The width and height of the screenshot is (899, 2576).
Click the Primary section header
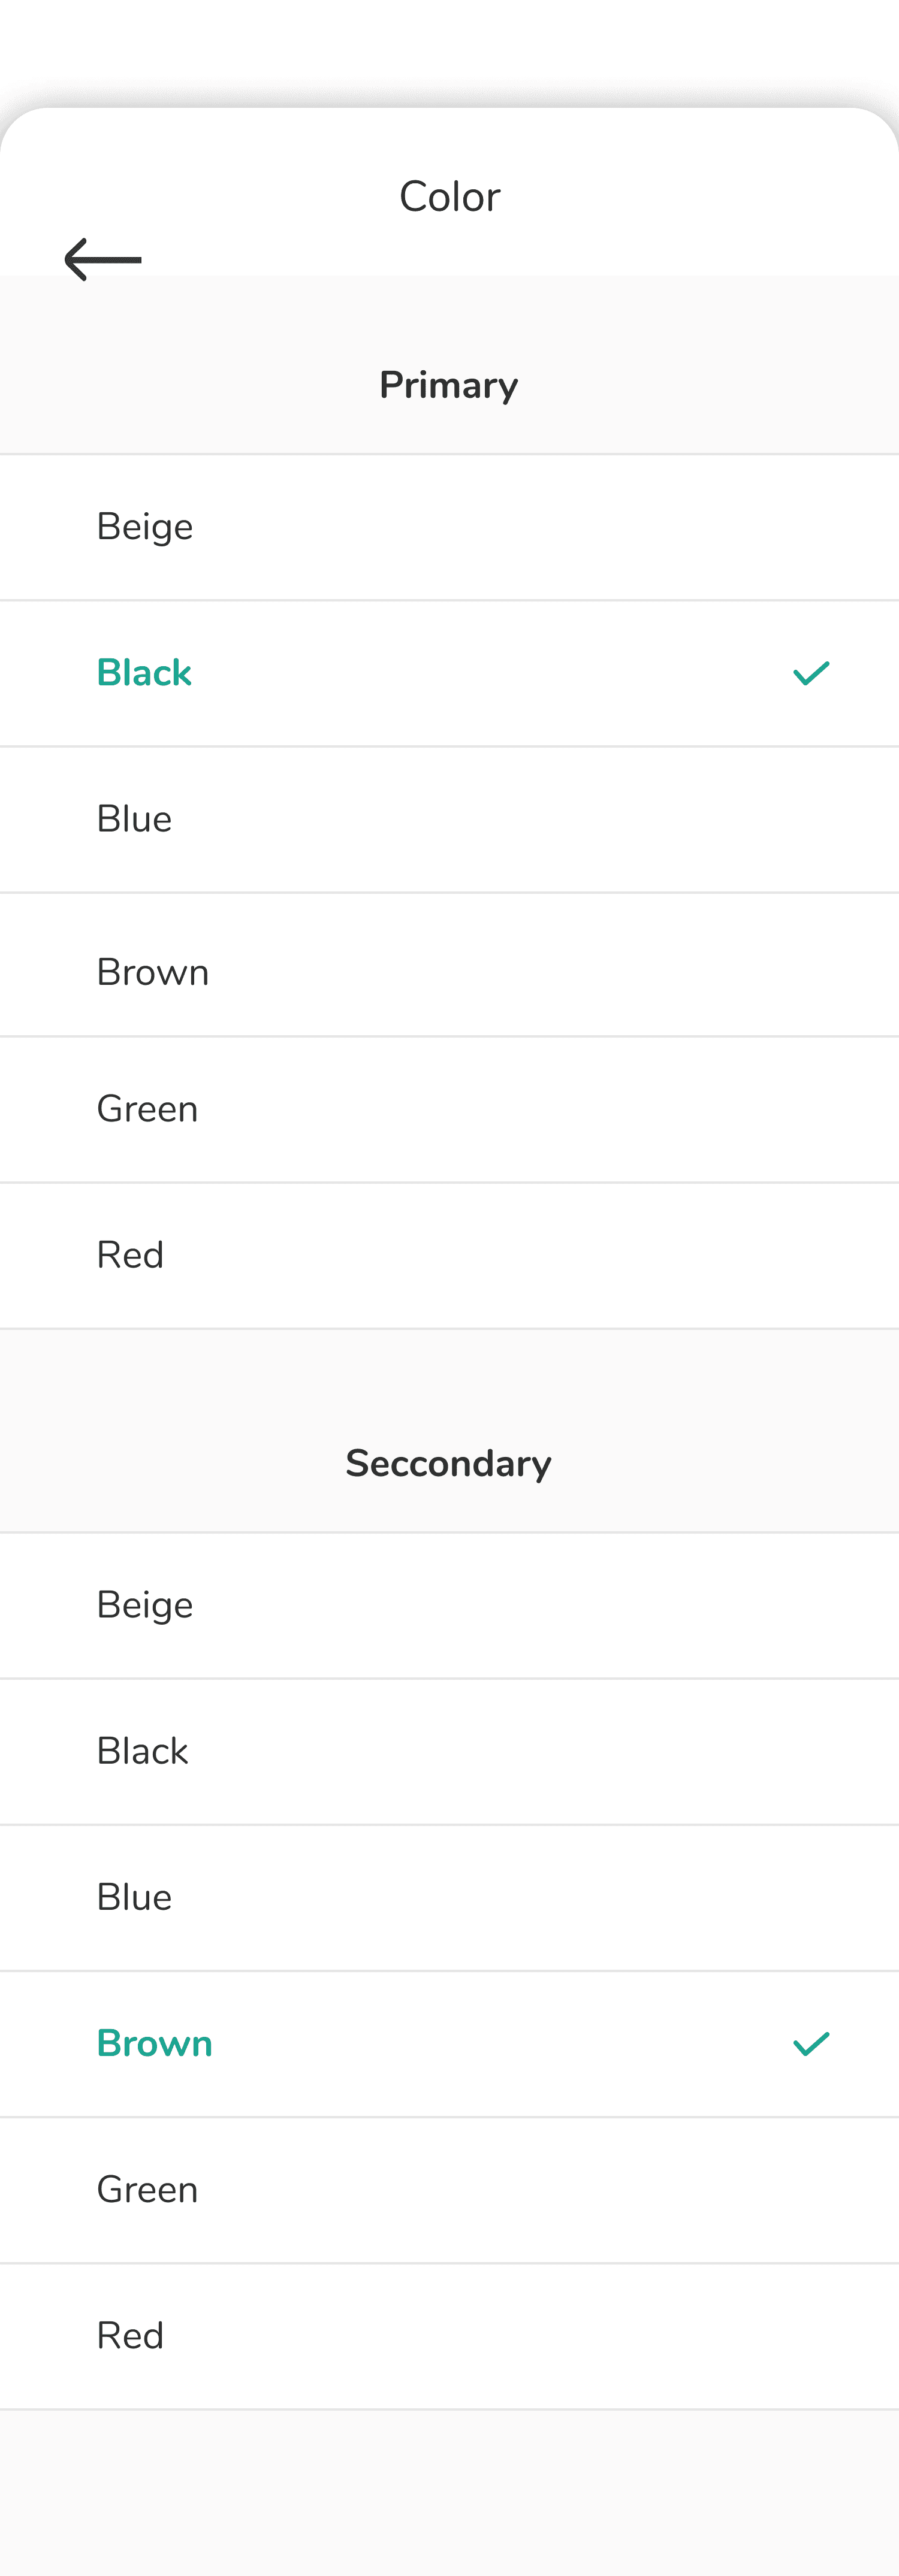click(x=449, y=385)
